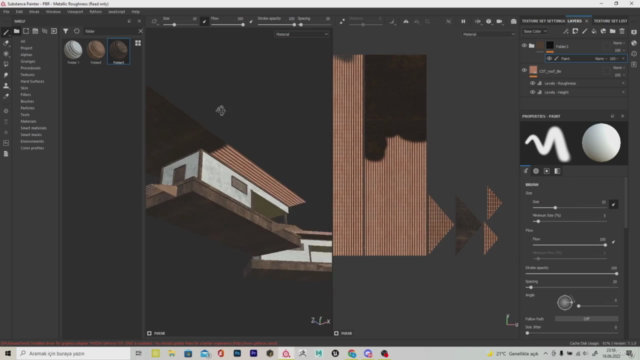Show All shelf category
This screenshot has height=360, width=640.
23,41
